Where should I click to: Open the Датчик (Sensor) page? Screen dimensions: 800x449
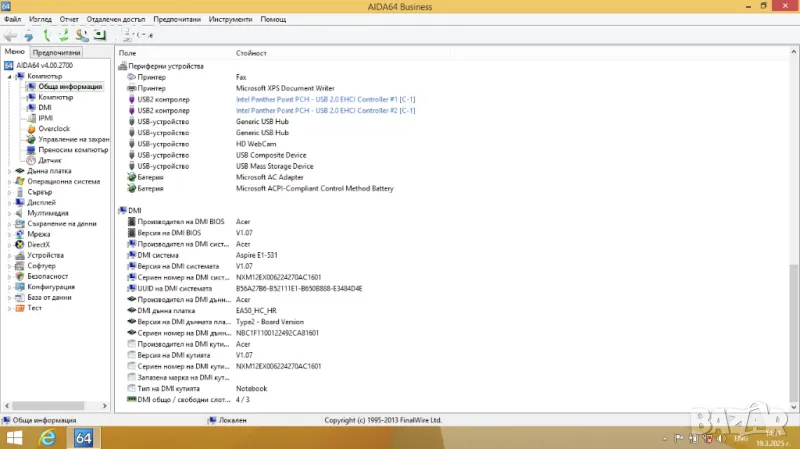pyautogui.click(x=49, y=160)
